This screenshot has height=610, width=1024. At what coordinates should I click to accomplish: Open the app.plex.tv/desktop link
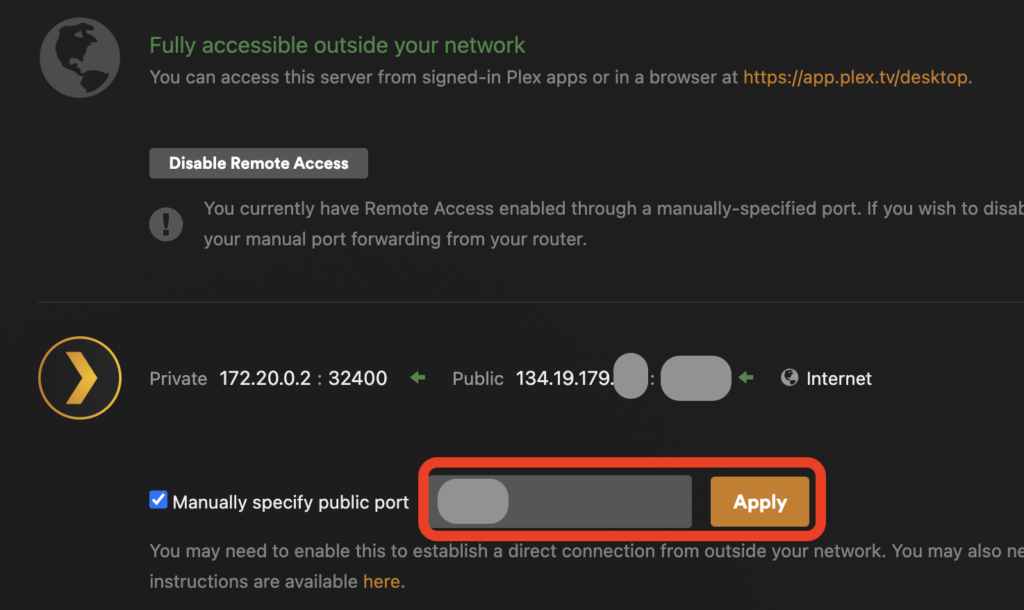click(x=855, y=77)
